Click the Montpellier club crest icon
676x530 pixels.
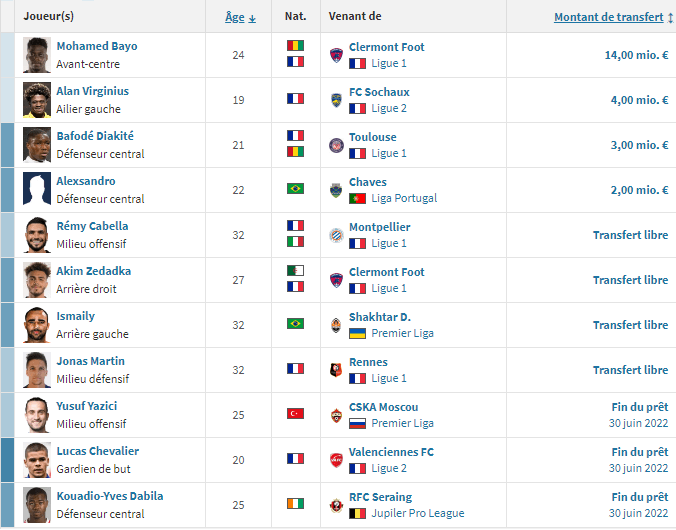coord(336,235)
